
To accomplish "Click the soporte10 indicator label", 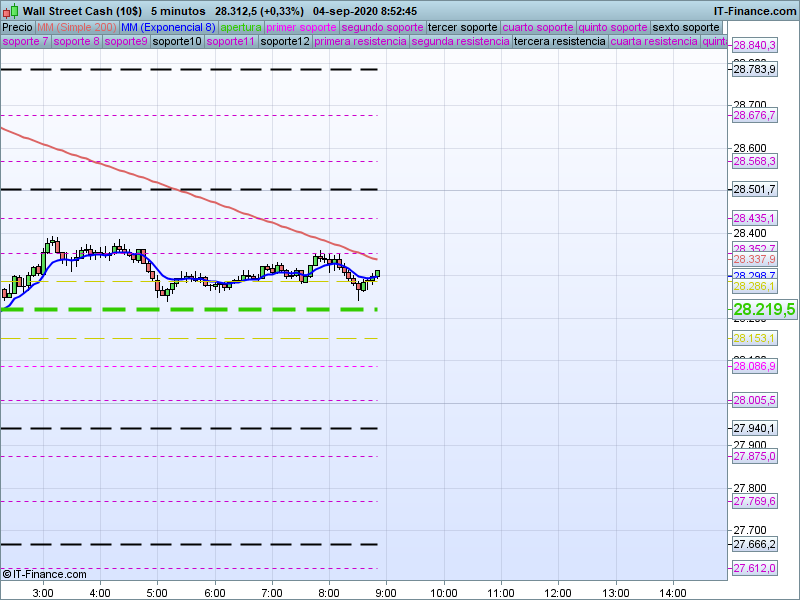I will 177,42.
